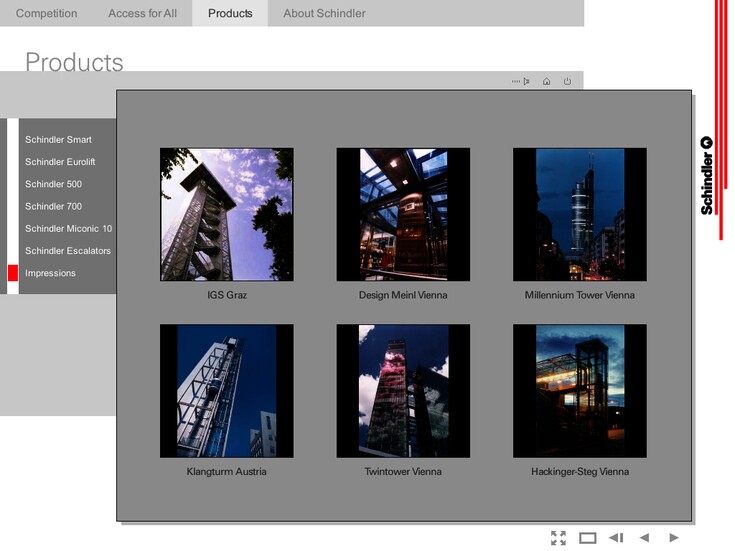This screenshot has width=735, height=551.
Task: Open the Millennium Tower Vienna photo
Action: [580, 214]
